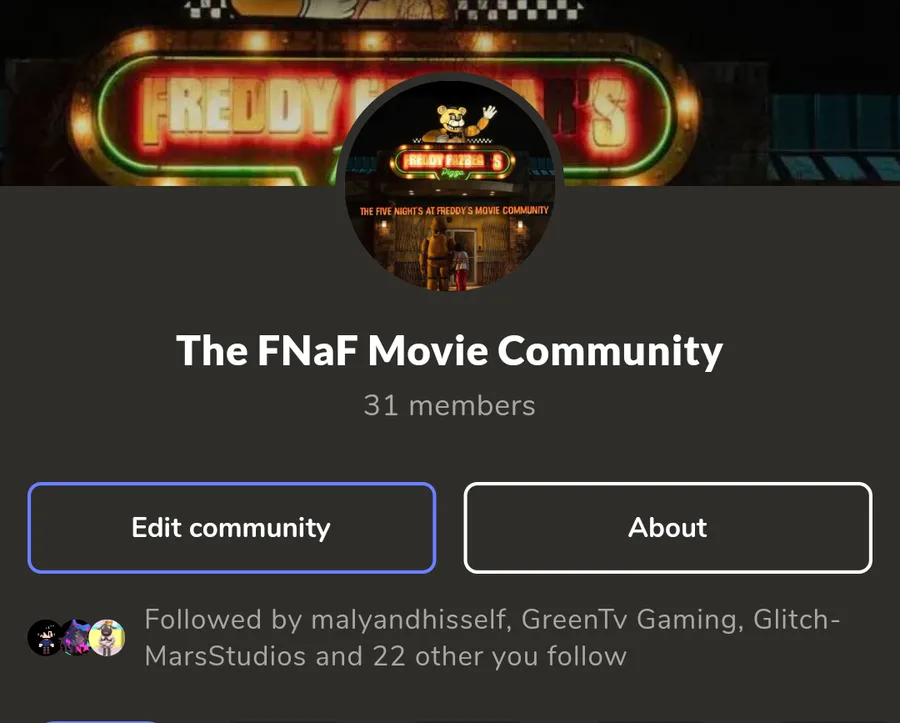Open the Freddy Fazbear's header banner image

(x=450, y=92)
